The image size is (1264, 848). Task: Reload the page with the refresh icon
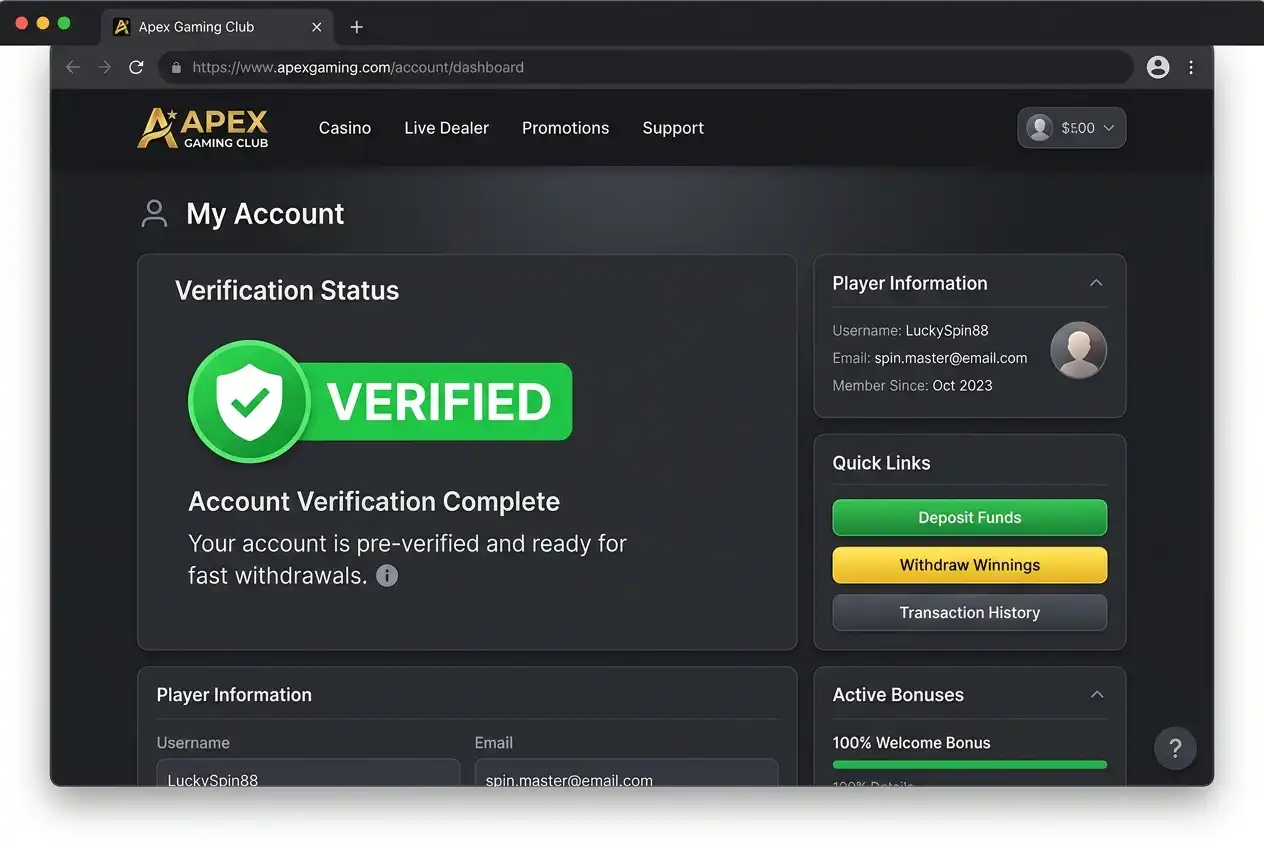[x=136, y=67]
